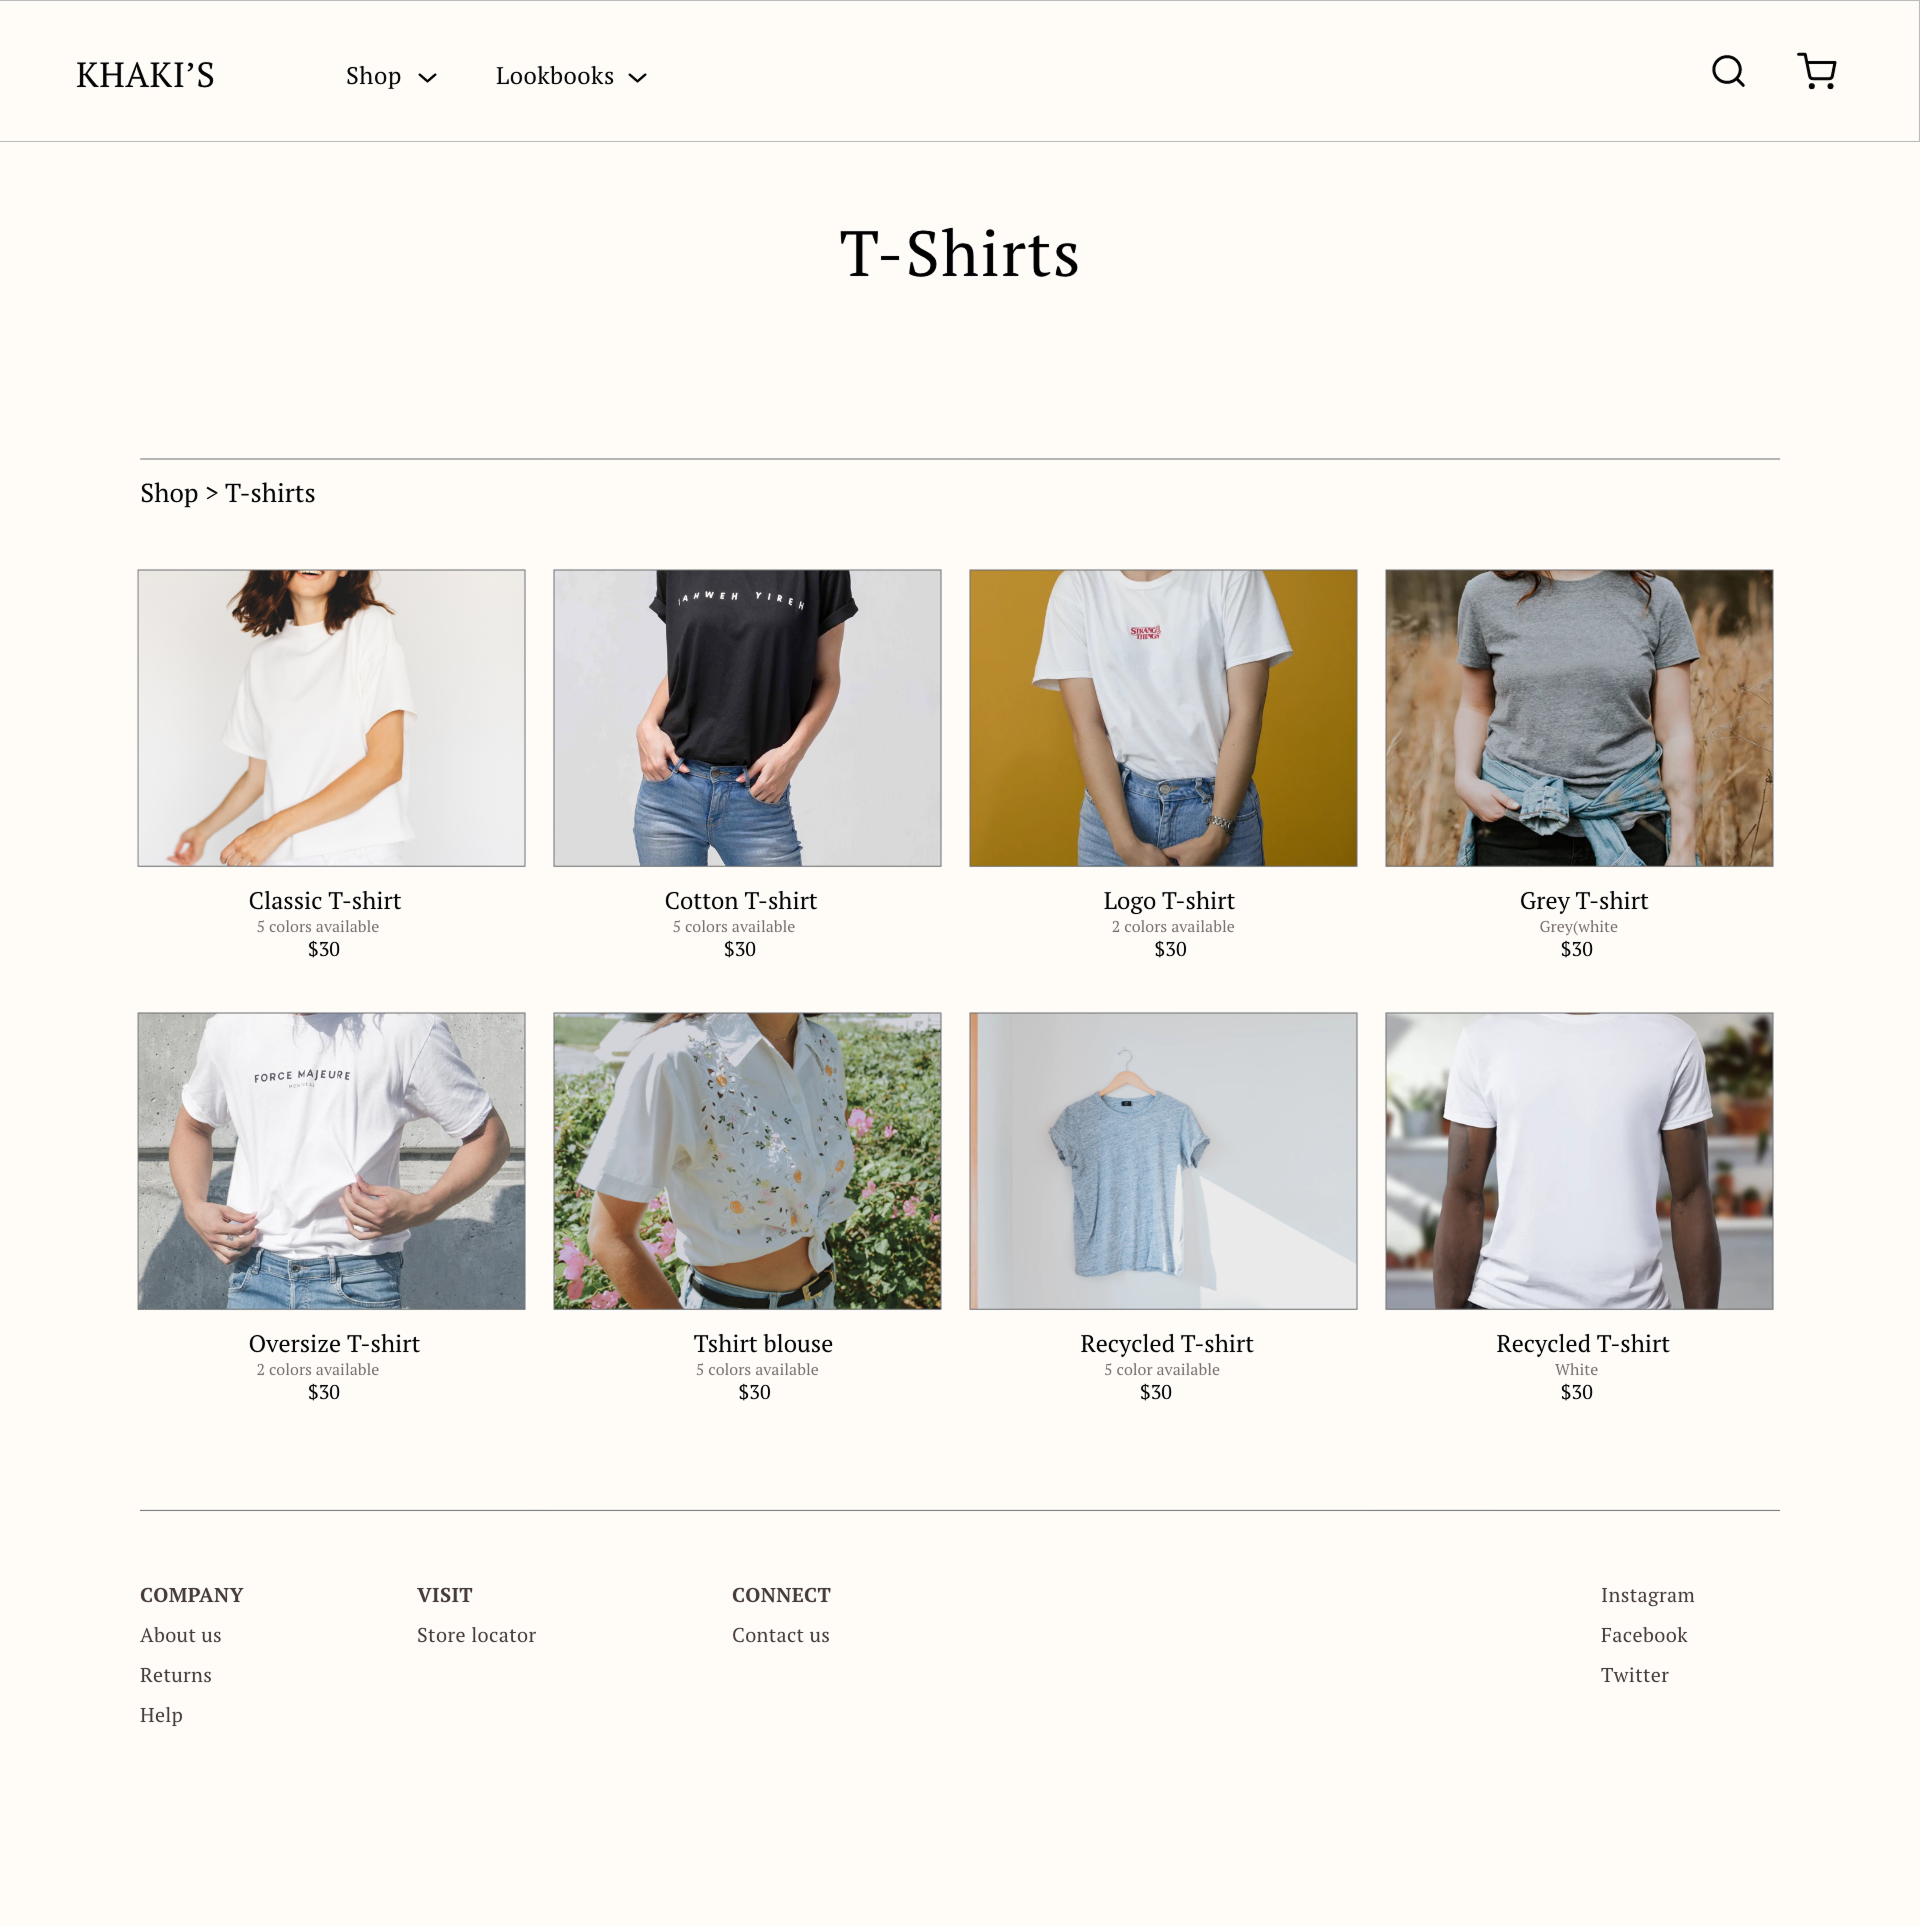The height and width of the screenshot is (1926, 1920).
Task: Open the Instagram social link
Action: click(1647, 1595)
